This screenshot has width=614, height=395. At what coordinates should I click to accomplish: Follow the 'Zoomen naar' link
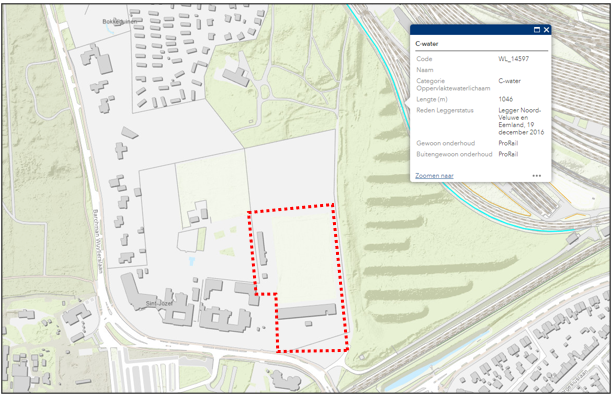pos(434,176)
